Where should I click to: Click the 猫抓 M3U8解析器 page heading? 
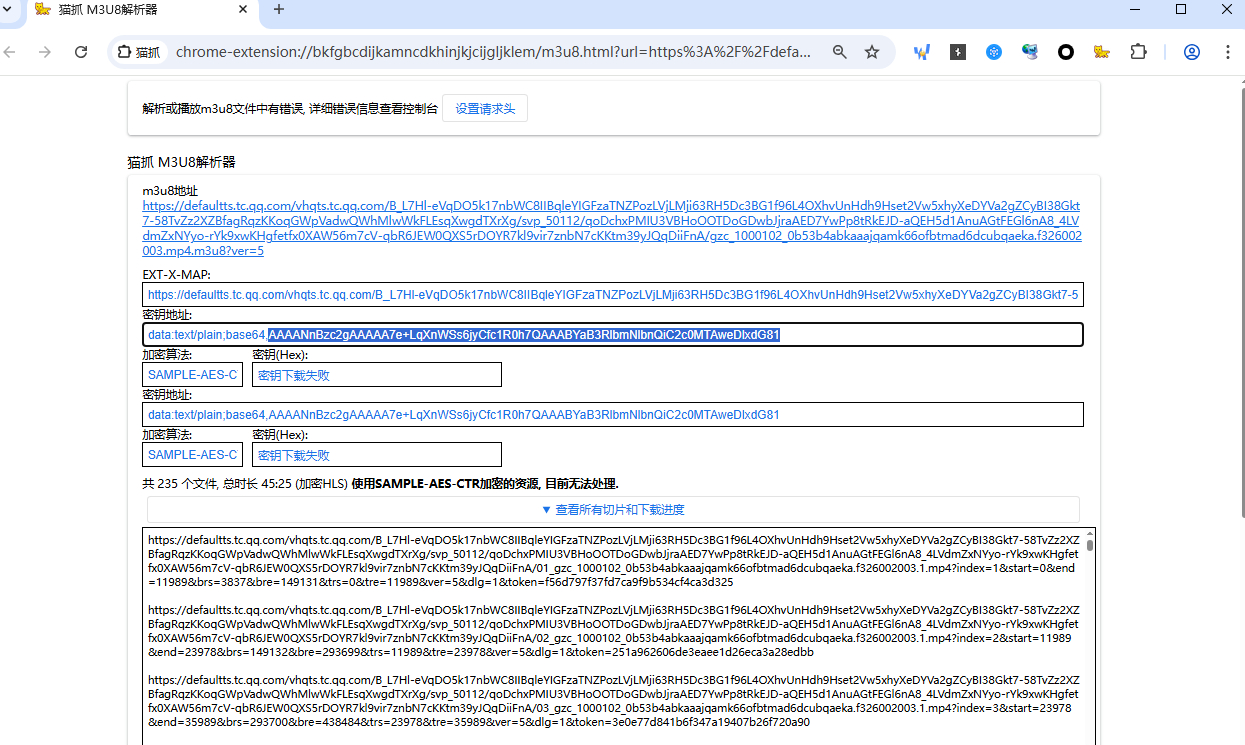[181, 162]
